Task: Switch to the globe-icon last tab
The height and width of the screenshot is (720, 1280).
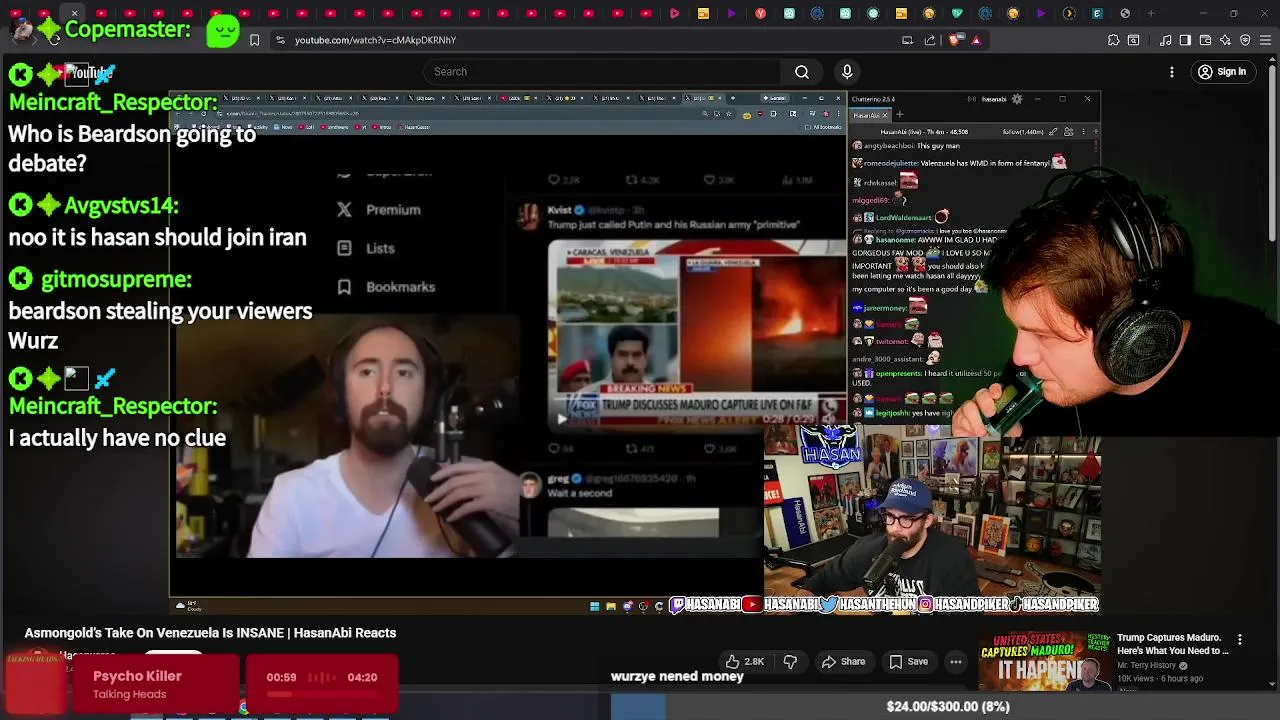Action: point(1125,14)
